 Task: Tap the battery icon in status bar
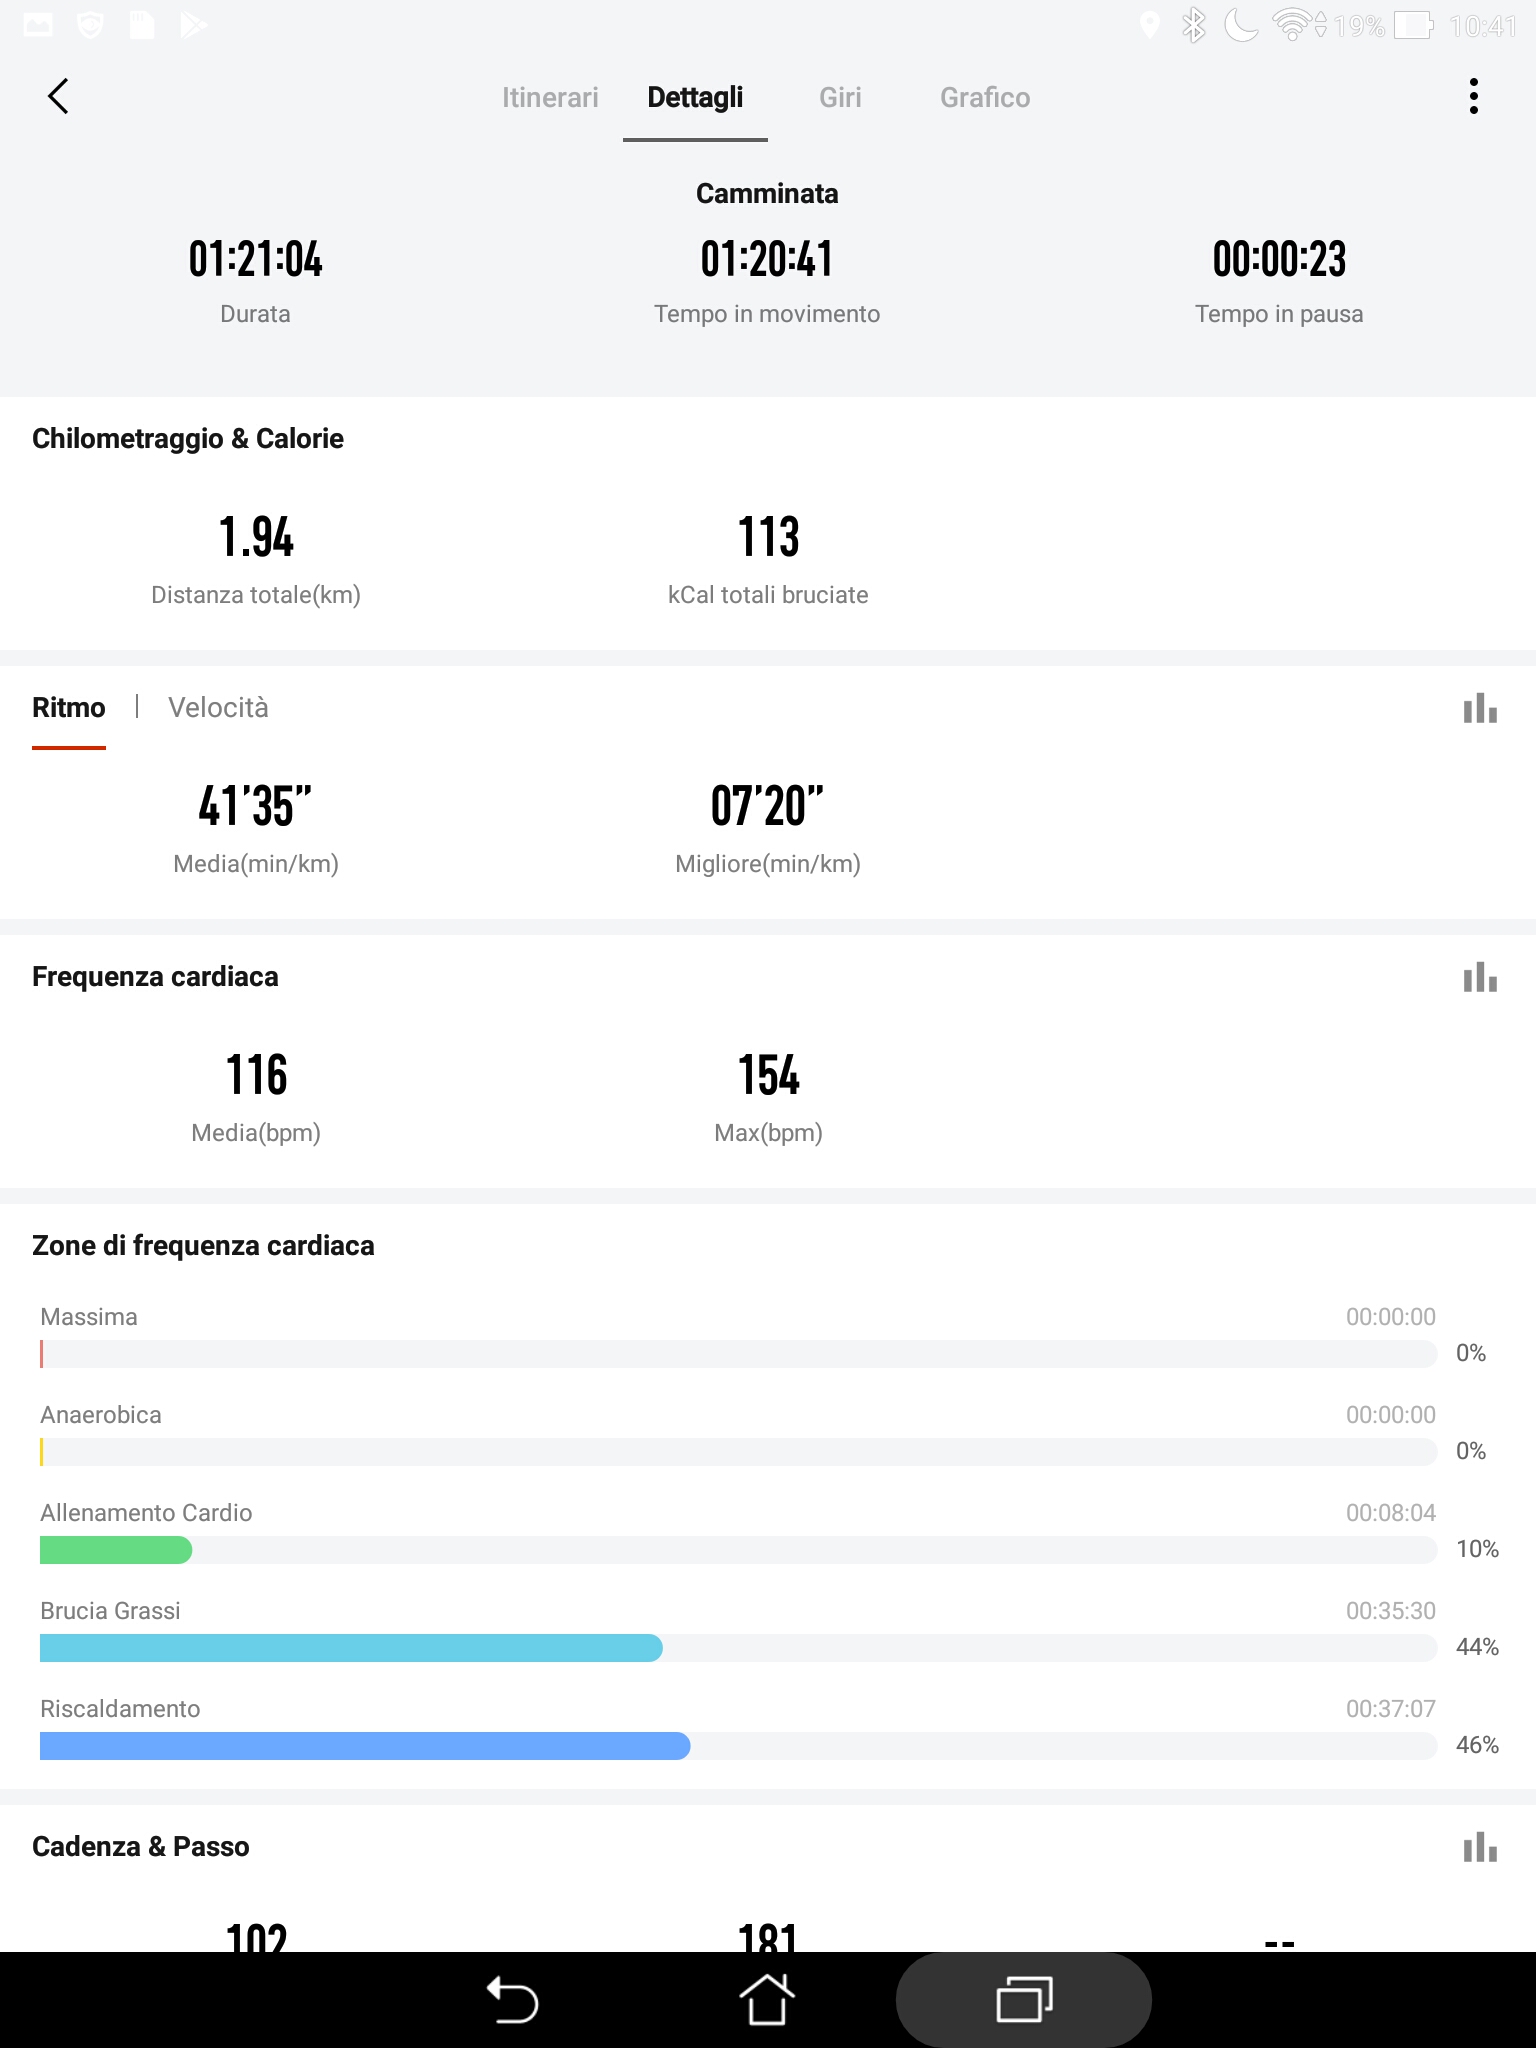(1414, 25)
